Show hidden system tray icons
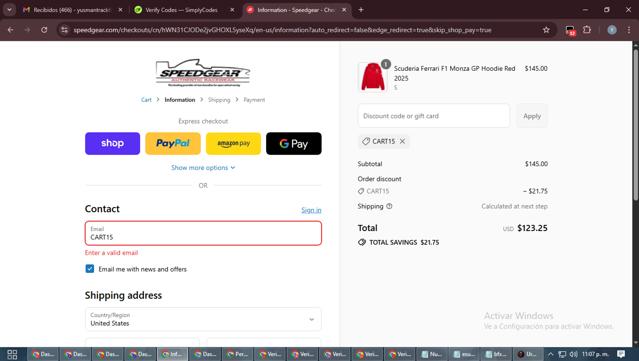This screenshot has height=361, width=639. pos(550,354)
